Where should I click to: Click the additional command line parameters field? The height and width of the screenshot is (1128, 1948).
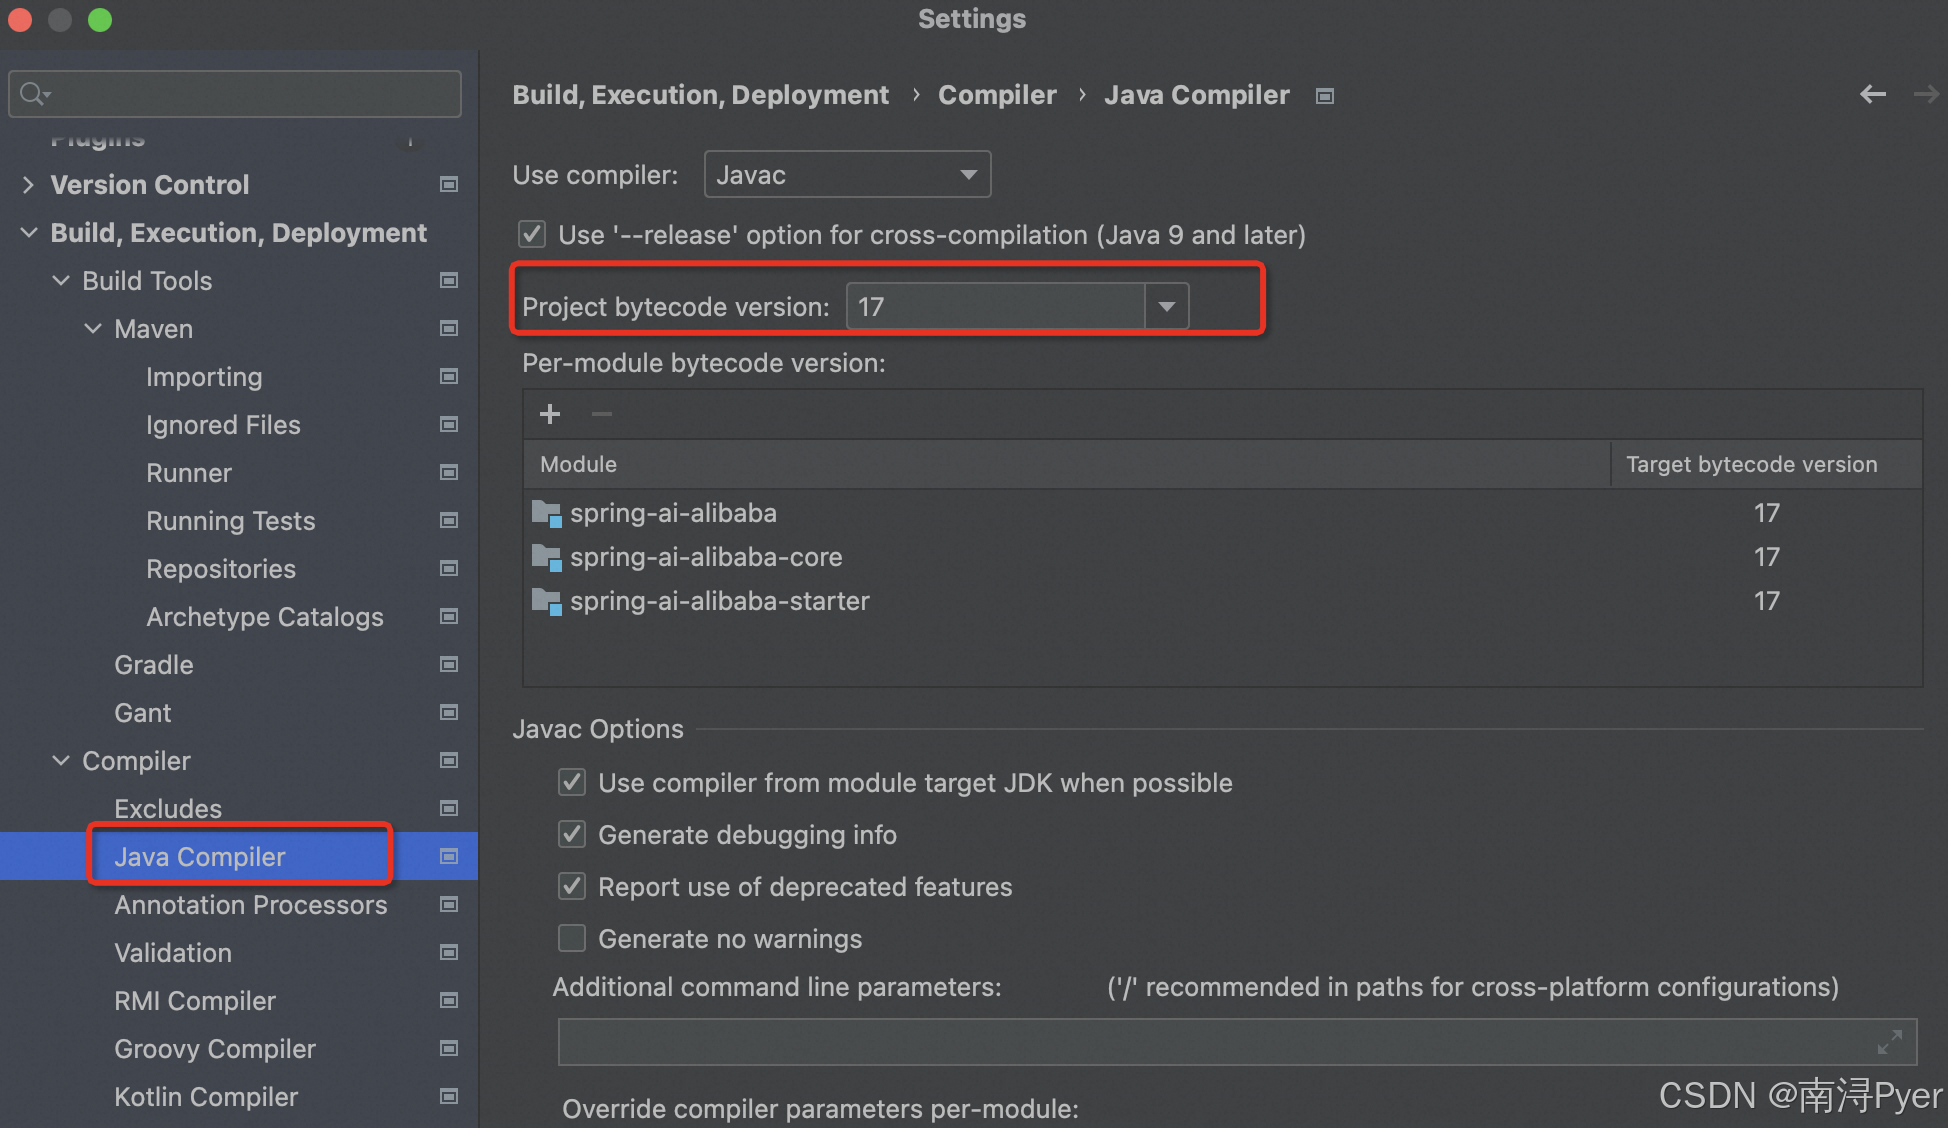pyautogui.click(x=1237, y=1042)
